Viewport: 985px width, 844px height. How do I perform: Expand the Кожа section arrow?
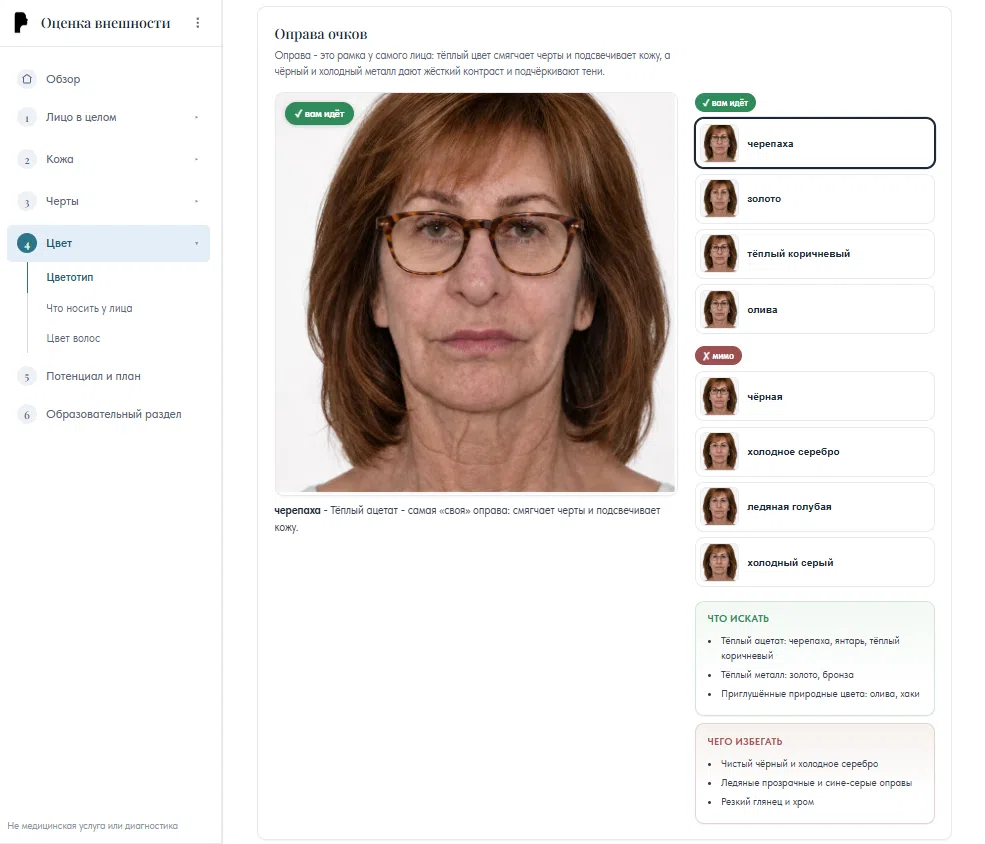(x=197, y=160)
